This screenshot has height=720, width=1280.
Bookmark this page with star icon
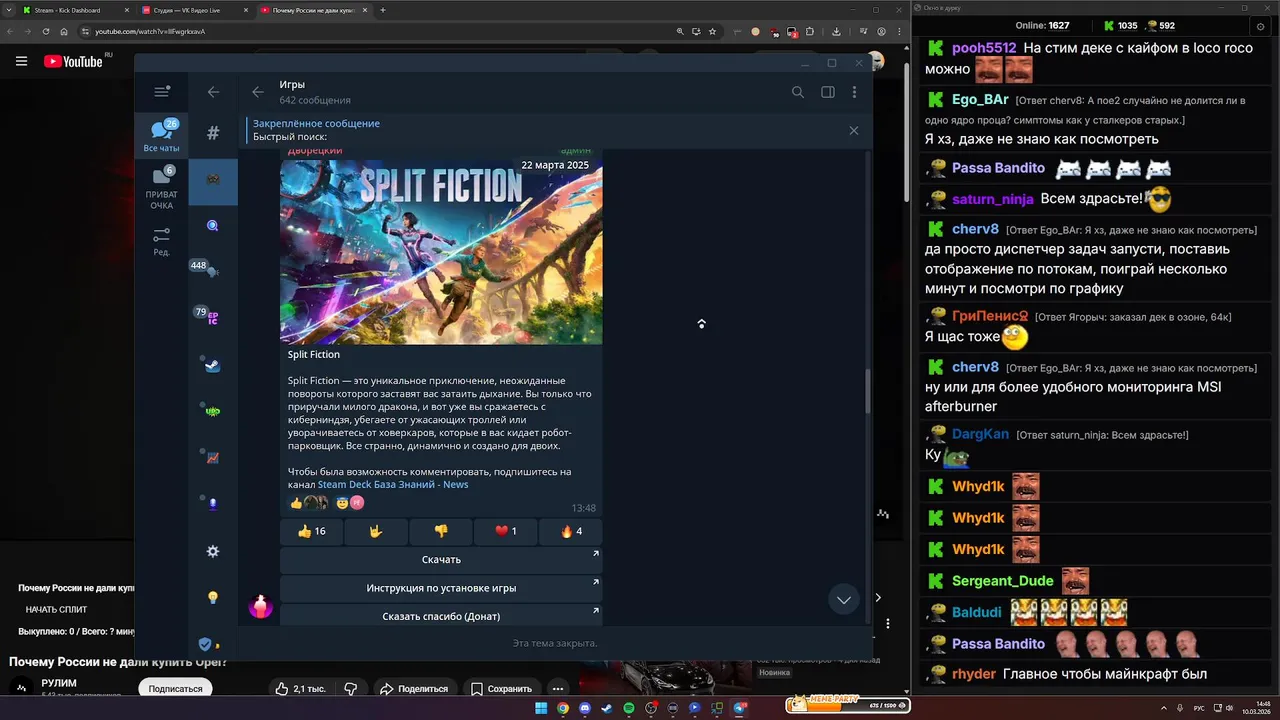[712, 31]
